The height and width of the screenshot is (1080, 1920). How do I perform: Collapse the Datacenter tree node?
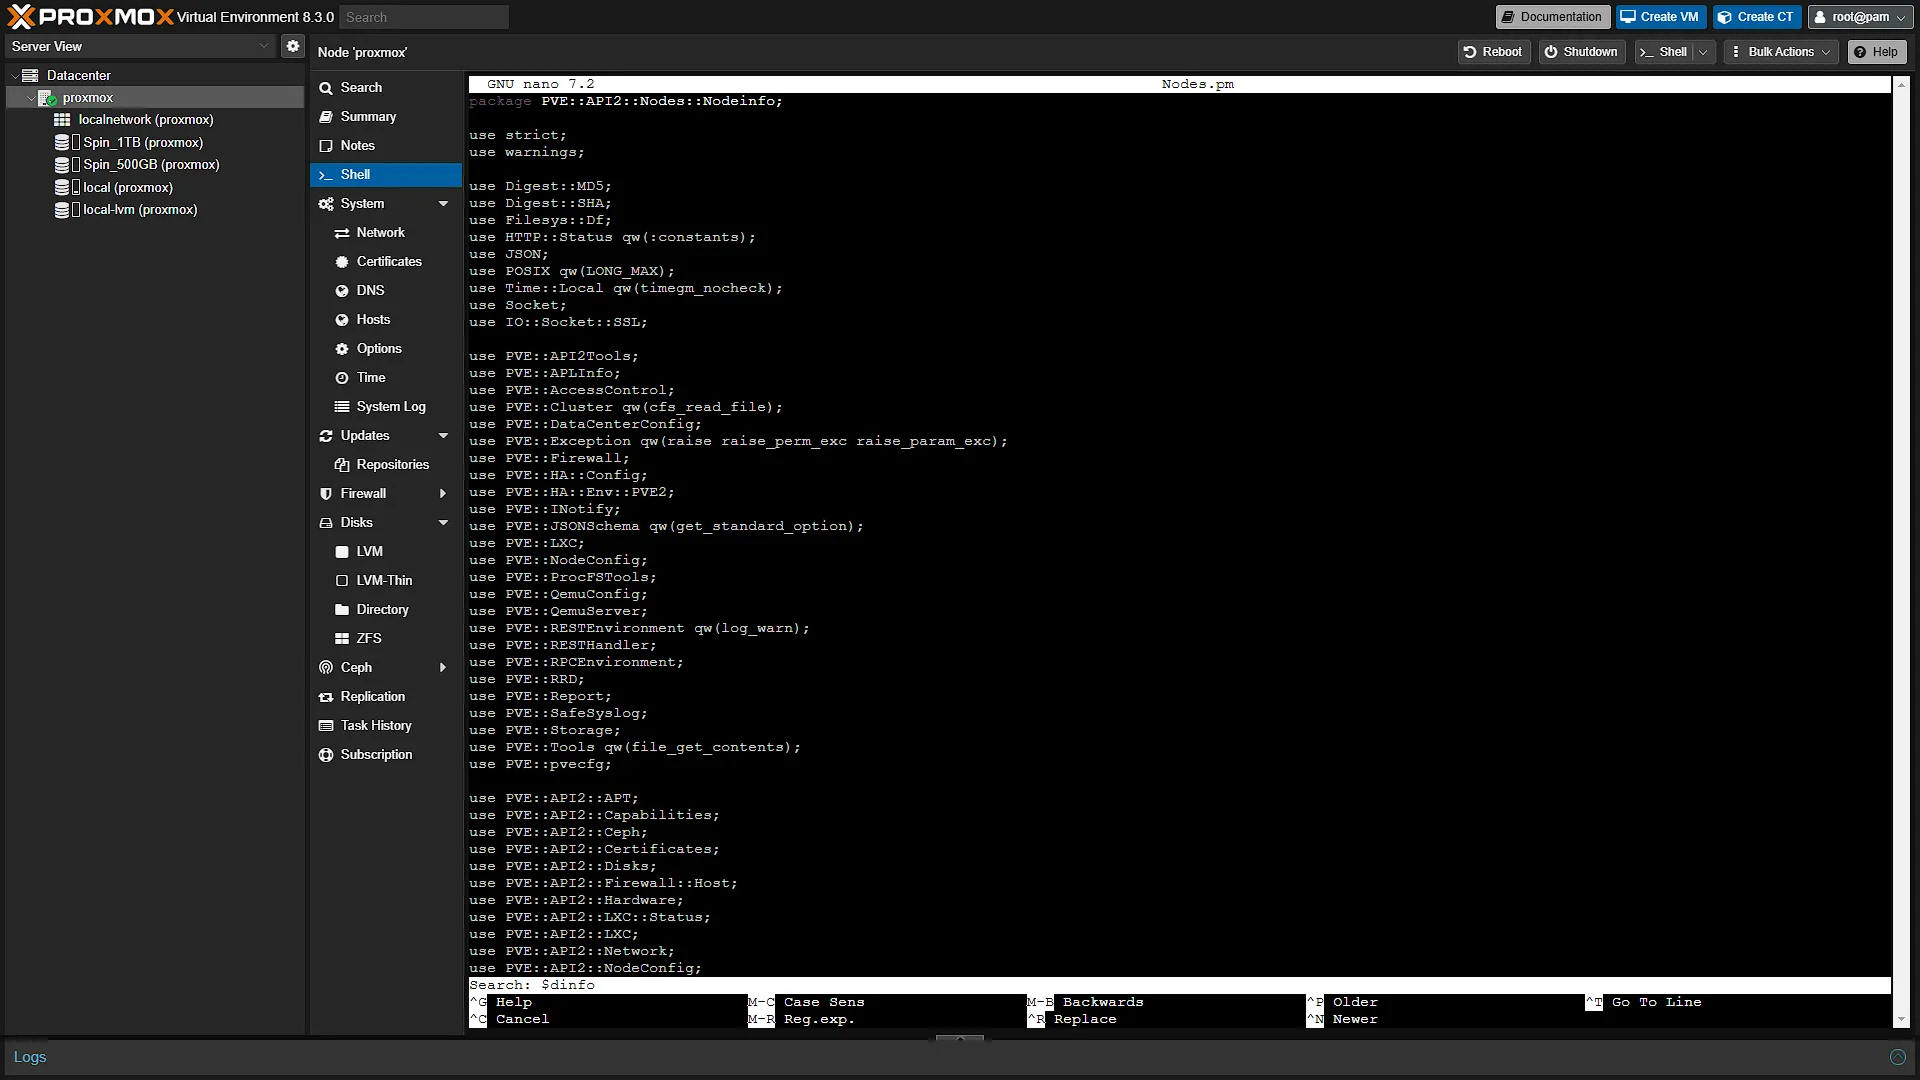tap(15, 75)
